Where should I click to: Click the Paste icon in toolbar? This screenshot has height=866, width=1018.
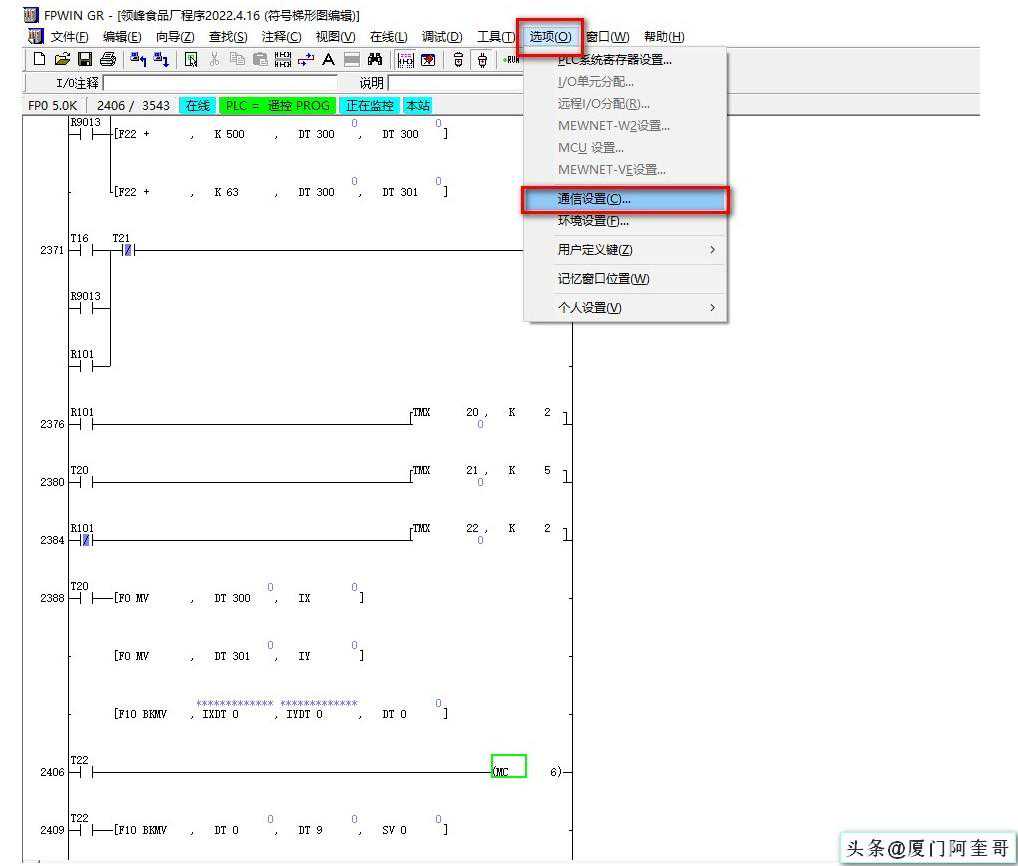click(x=259, y=60)
